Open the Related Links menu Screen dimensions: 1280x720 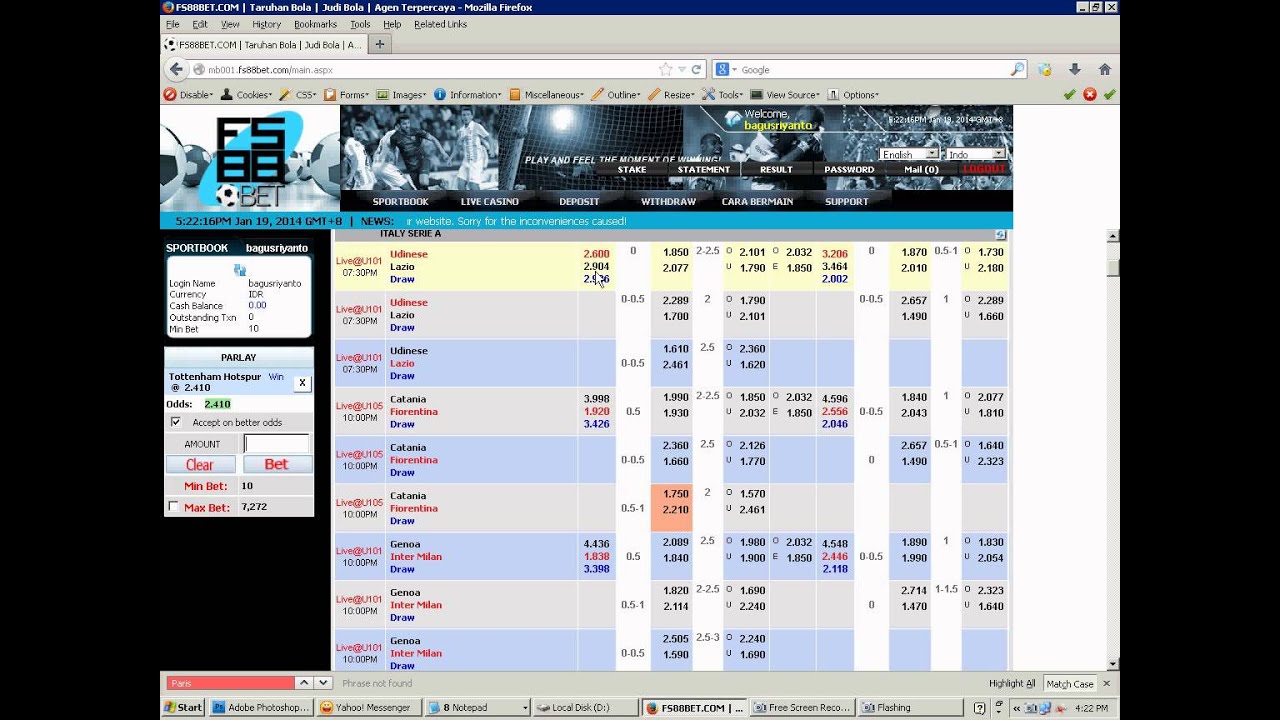point(440,24)
